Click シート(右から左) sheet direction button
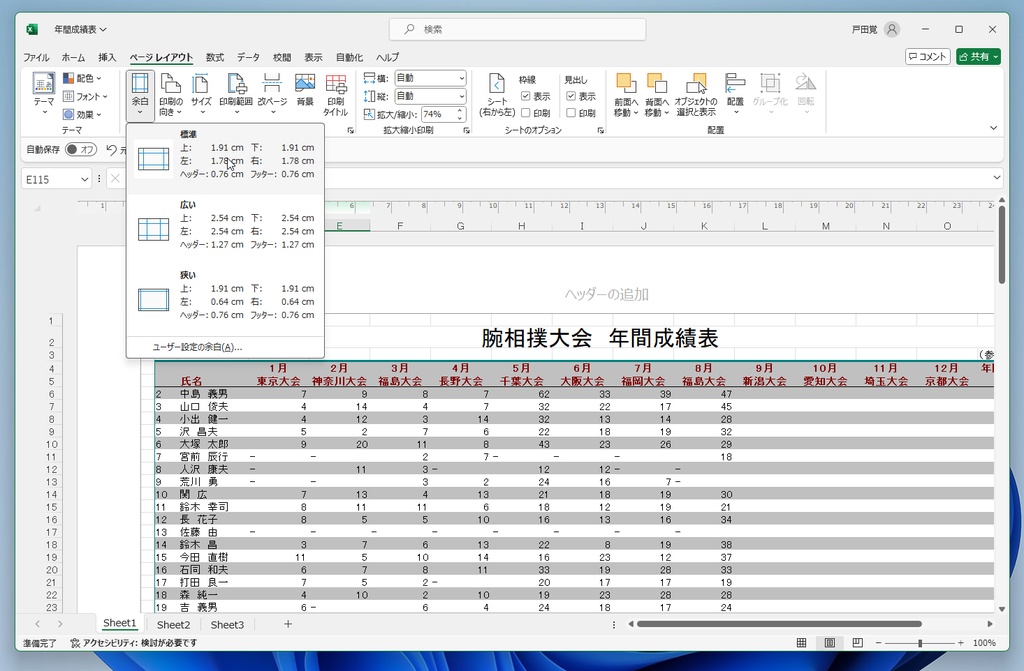1024x671 pixels. (497, 95)
